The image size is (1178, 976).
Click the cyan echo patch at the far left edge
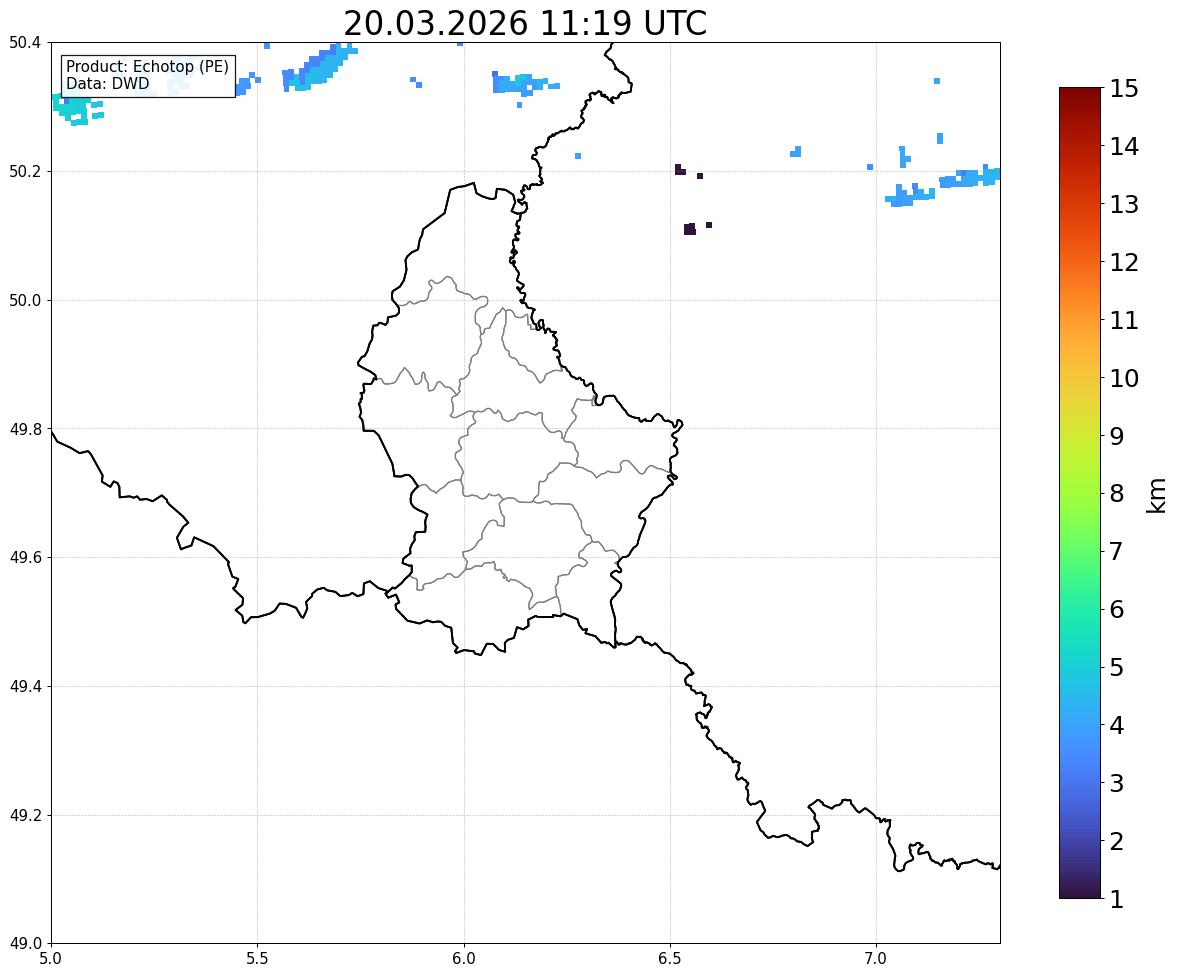click(x=75, y=109)
